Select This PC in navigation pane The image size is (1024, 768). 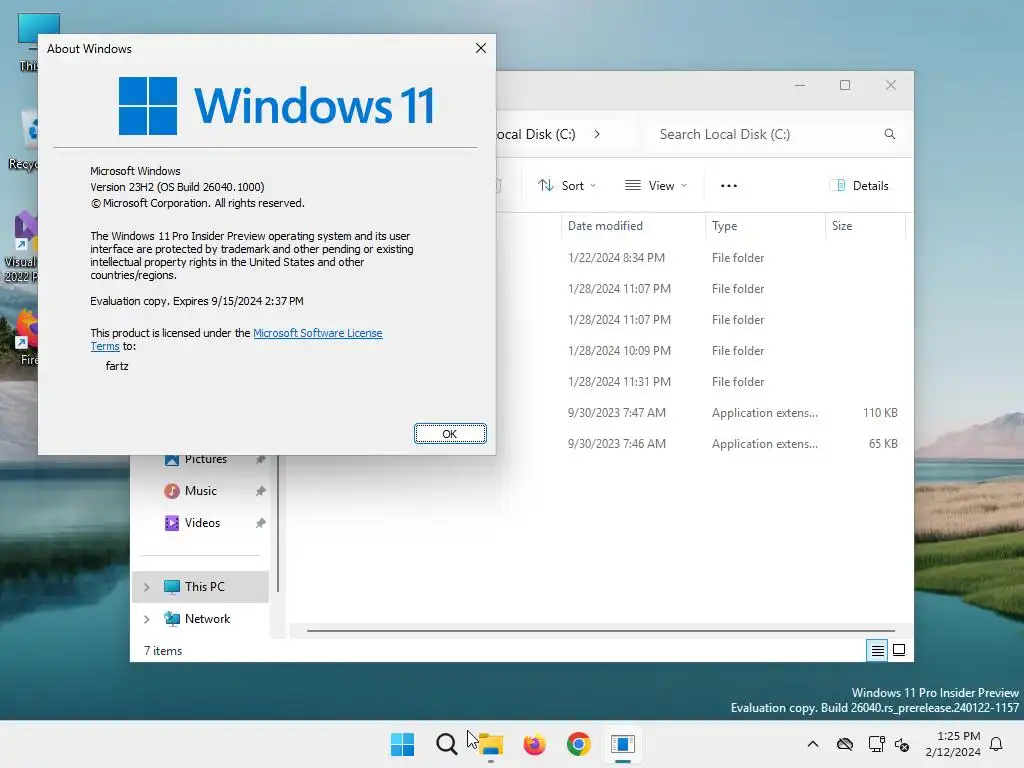(200, 587)
